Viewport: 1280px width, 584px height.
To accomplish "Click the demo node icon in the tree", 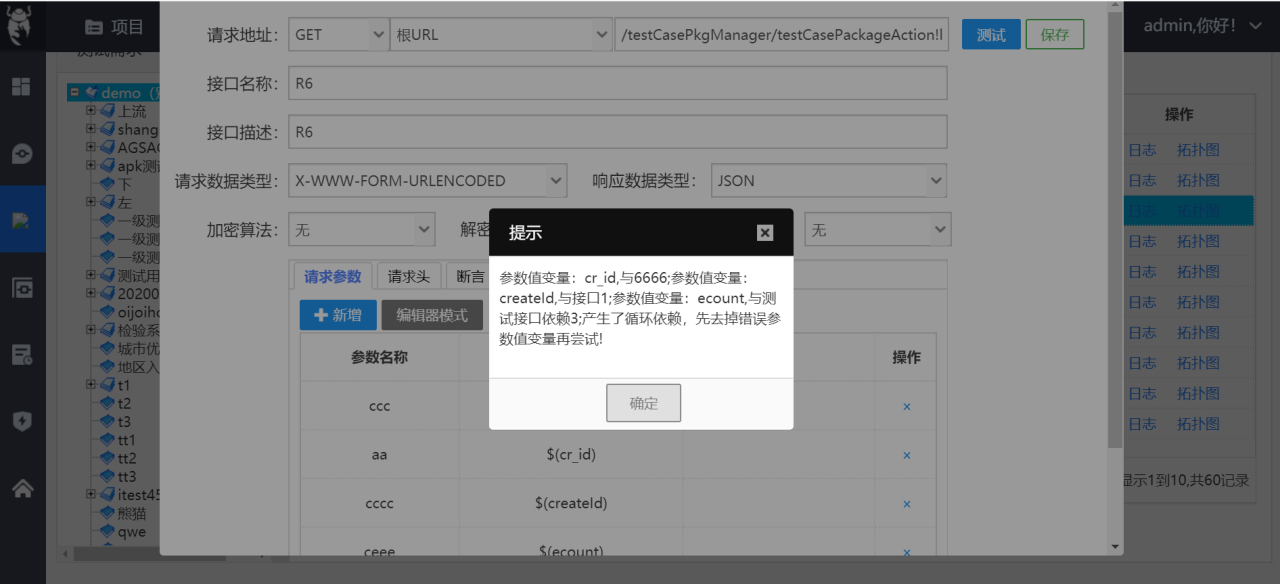I will click(x=91, y=93).
